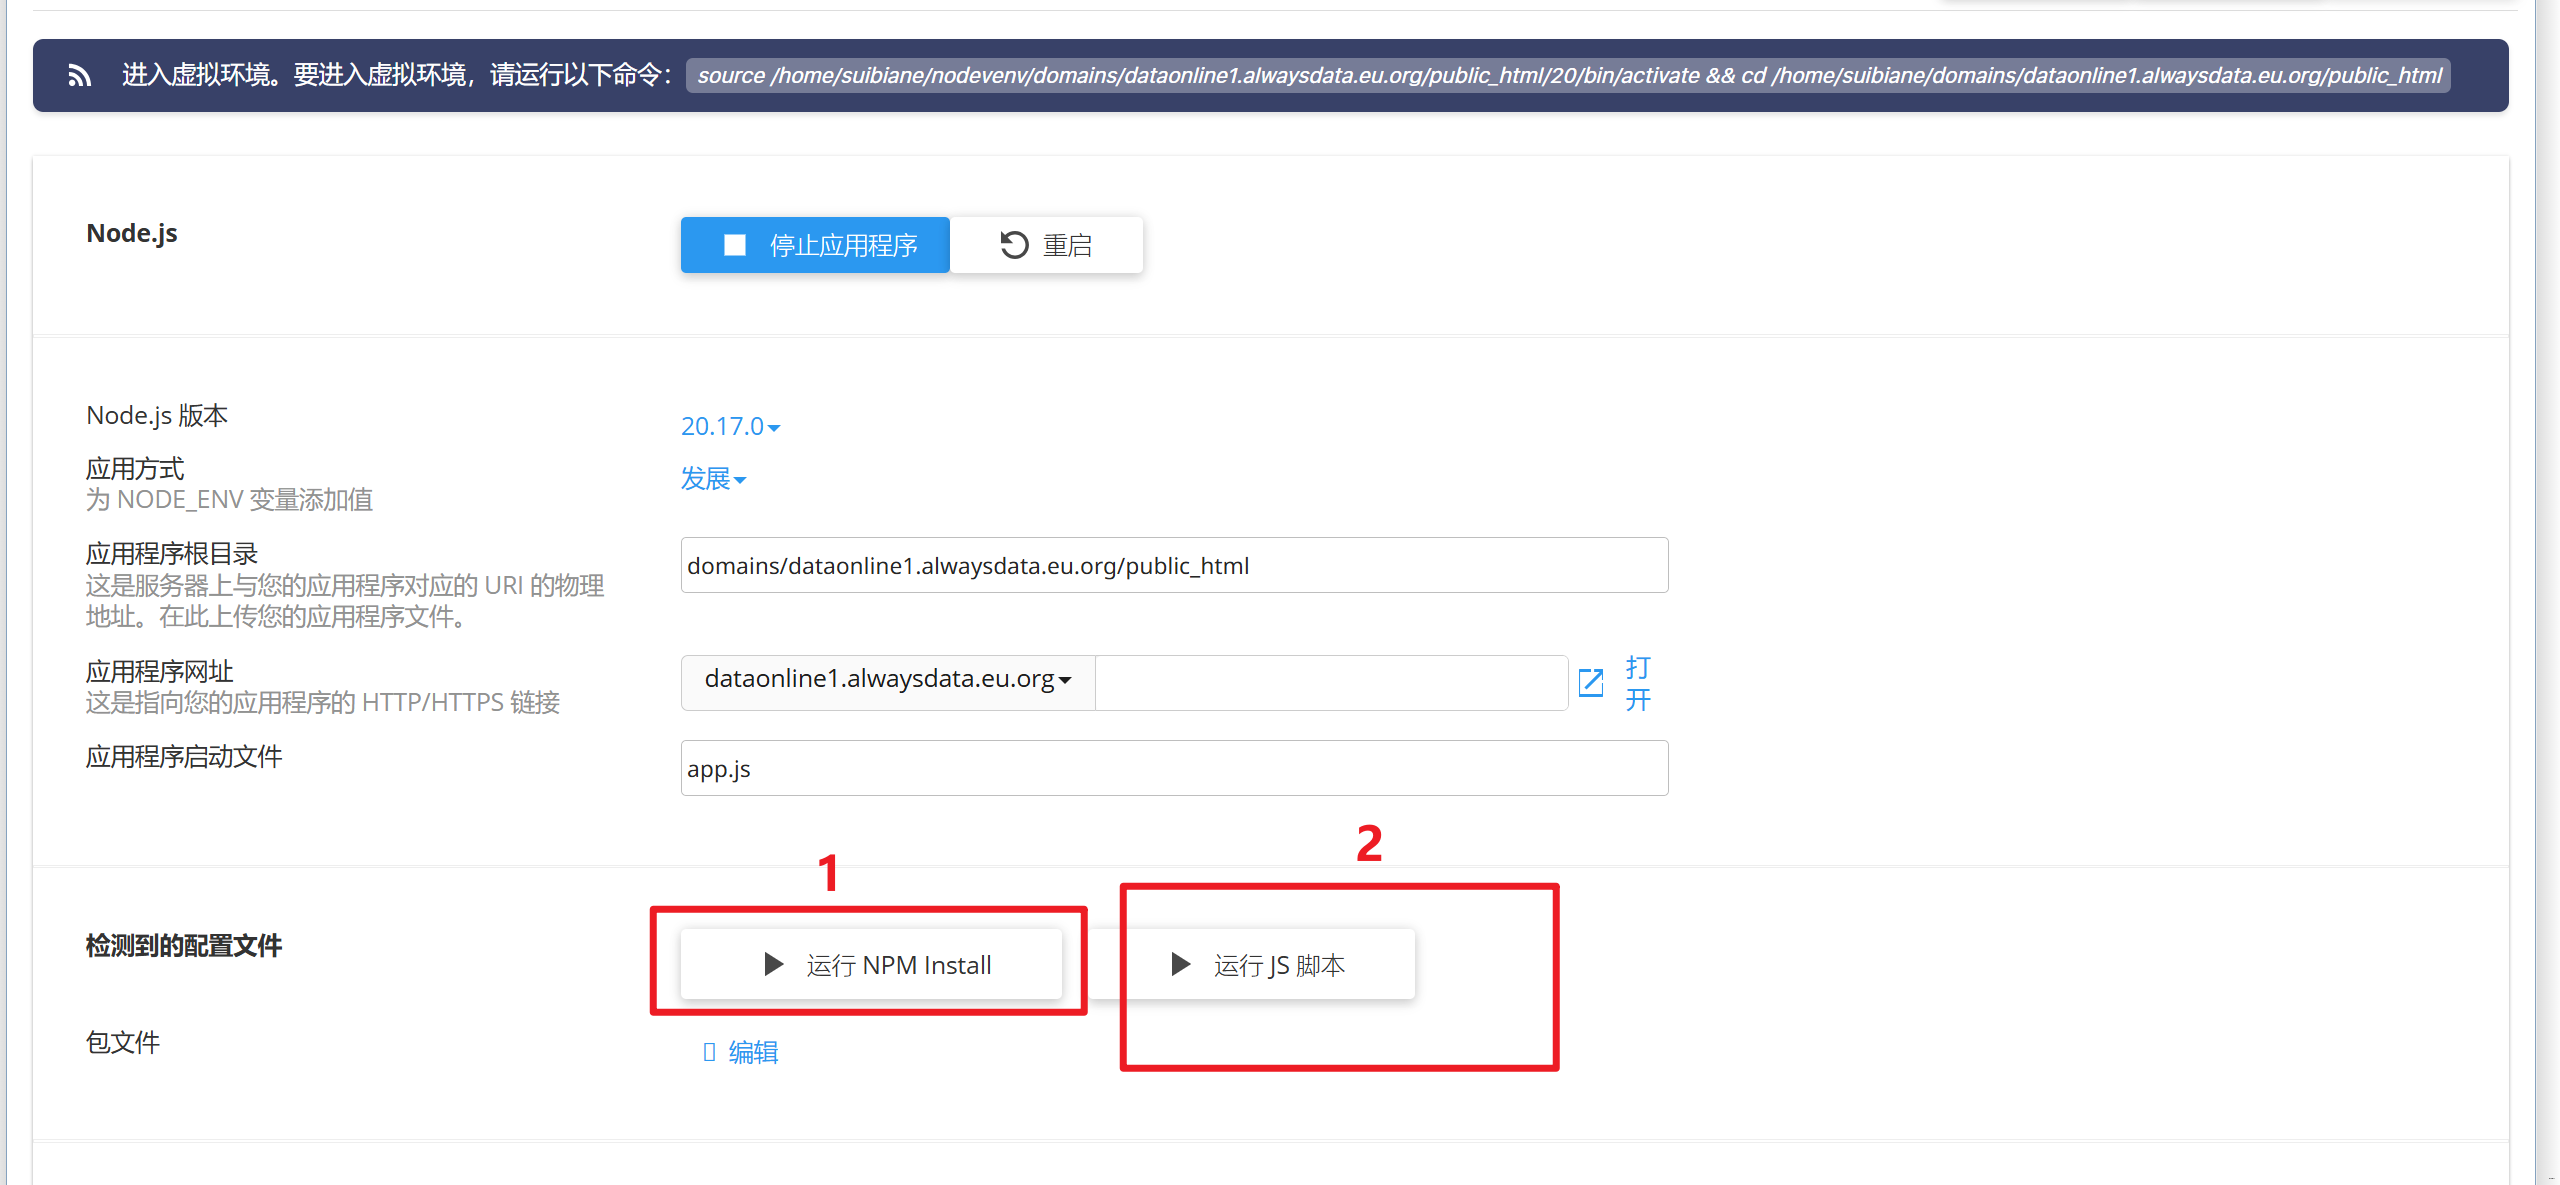The width and height of the screenshot is (2560, 1185).
Task: Click the 编辑 package file link
Action: click(753, 1052)
